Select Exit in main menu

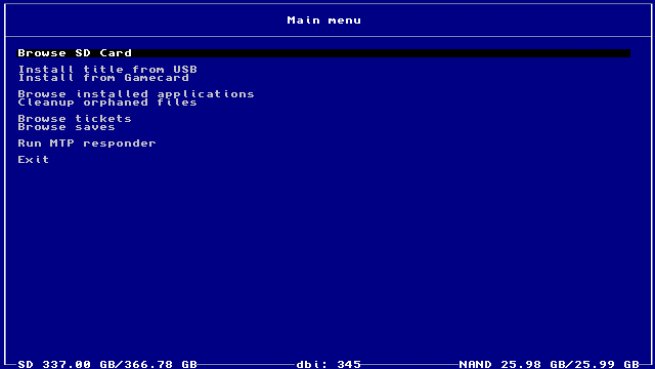point(33,160)
